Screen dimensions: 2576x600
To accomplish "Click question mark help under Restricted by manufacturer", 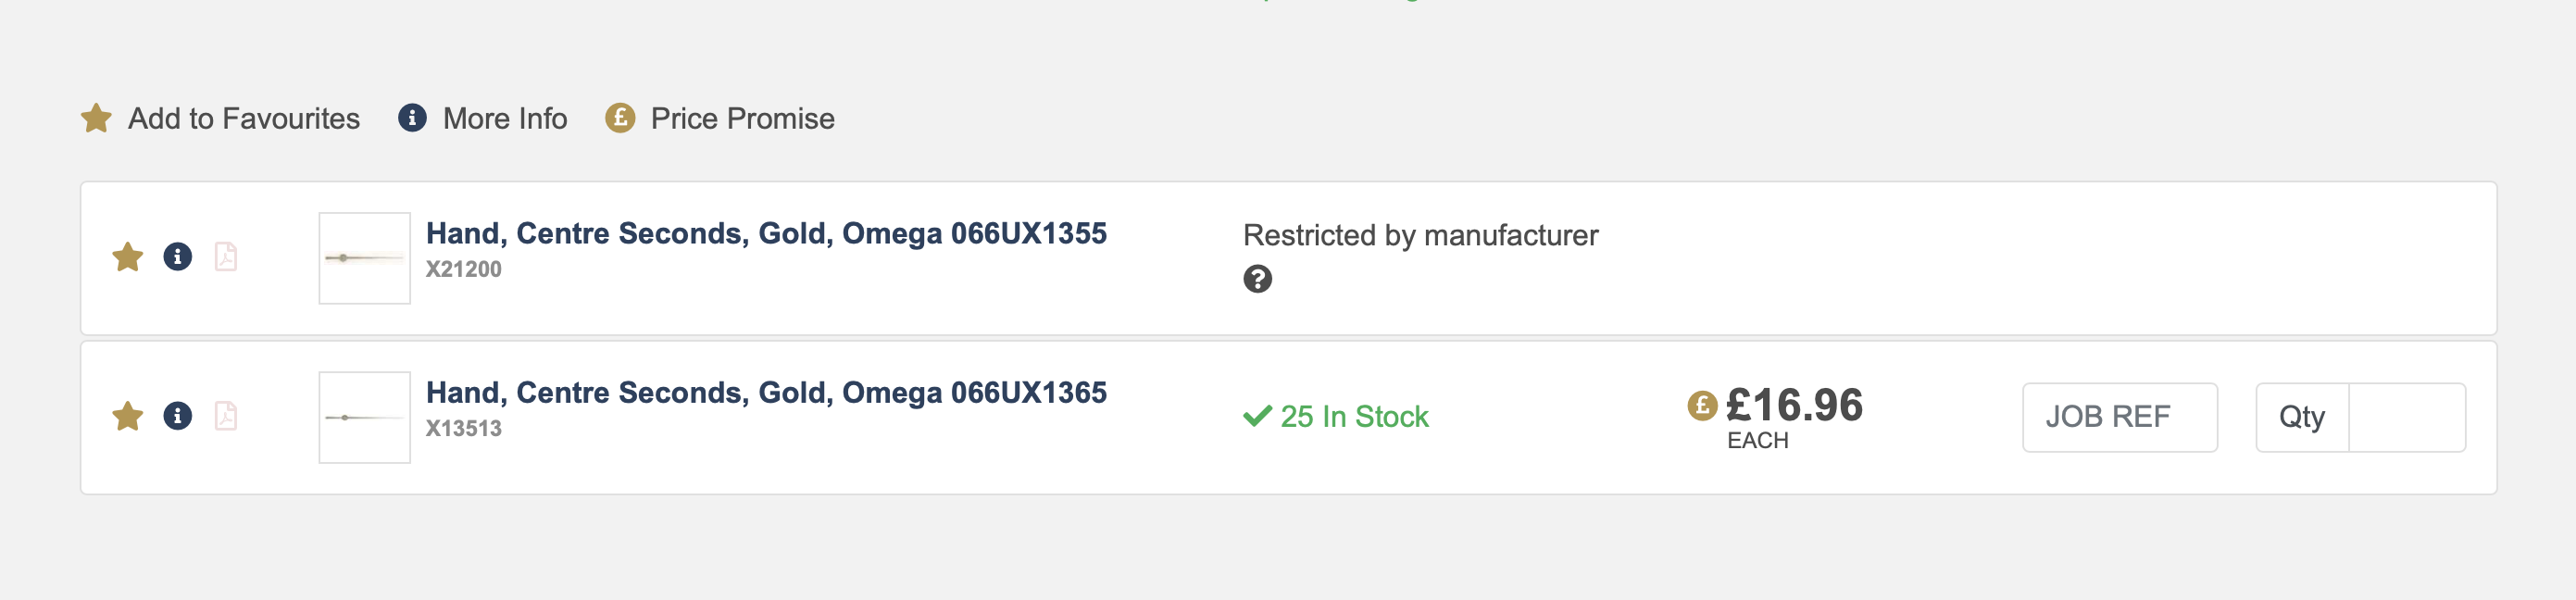I will tap(1257, 279).
